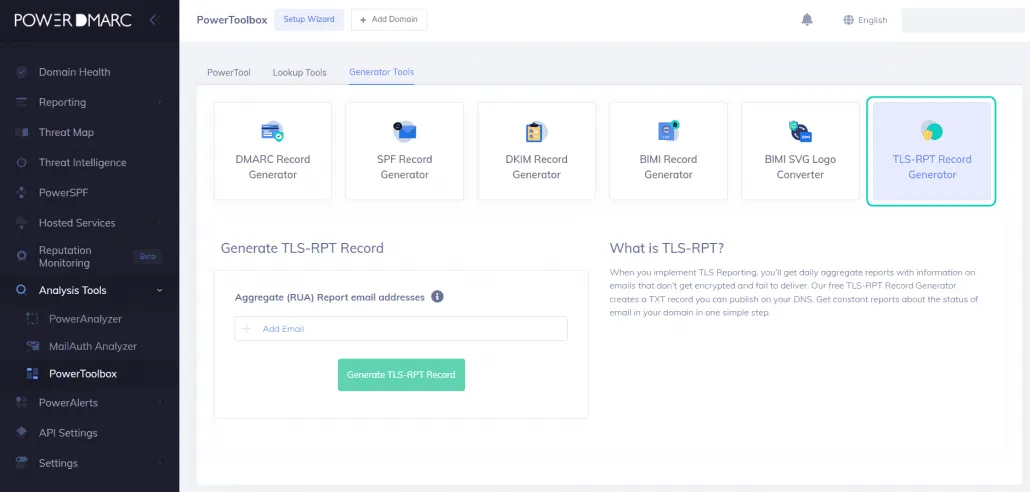
Task: Click the BIMI SVG Logo Converter icon
Action: pos(800,131)
